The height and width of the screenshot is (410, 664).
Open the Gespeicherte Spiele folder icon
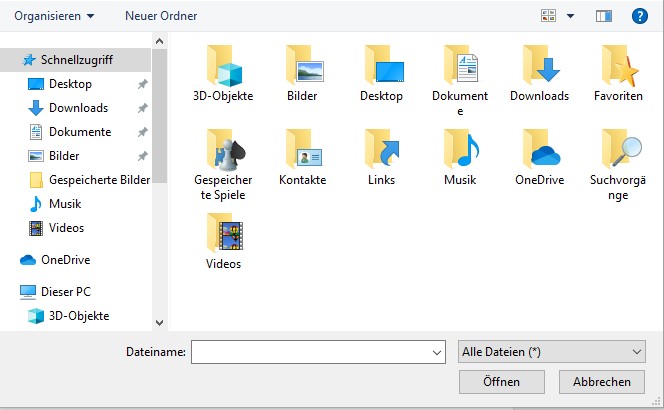pyautogui.click(x=226, y=149)
